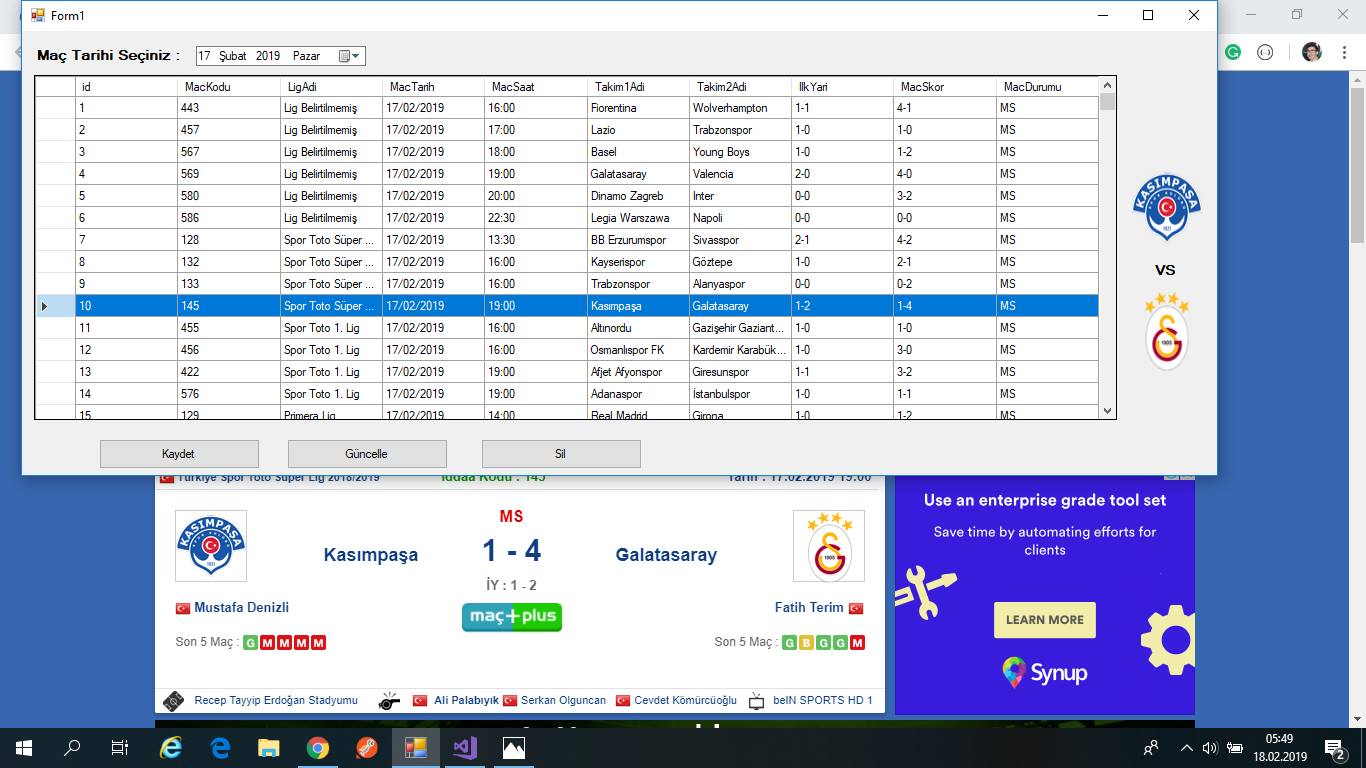
Task: Launch Microsoft Edge from taskbar
Action: [x=220, y=747]
